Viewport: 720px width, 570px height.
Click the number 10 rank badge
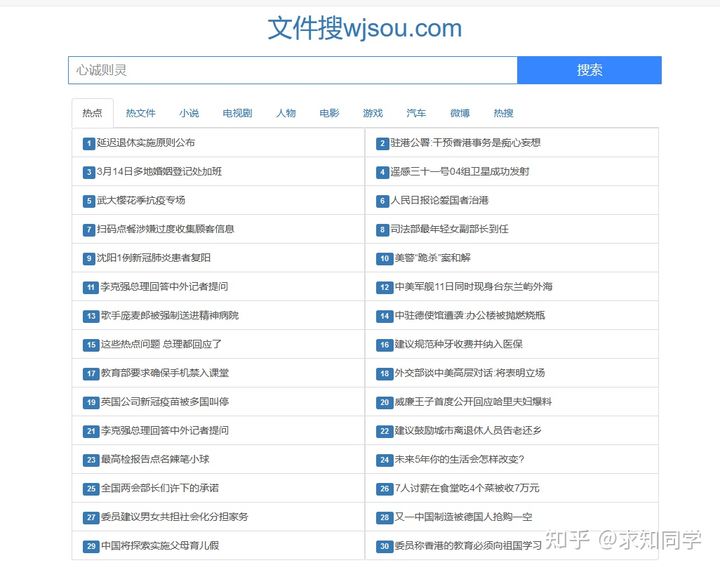click(x=384, y=259)
